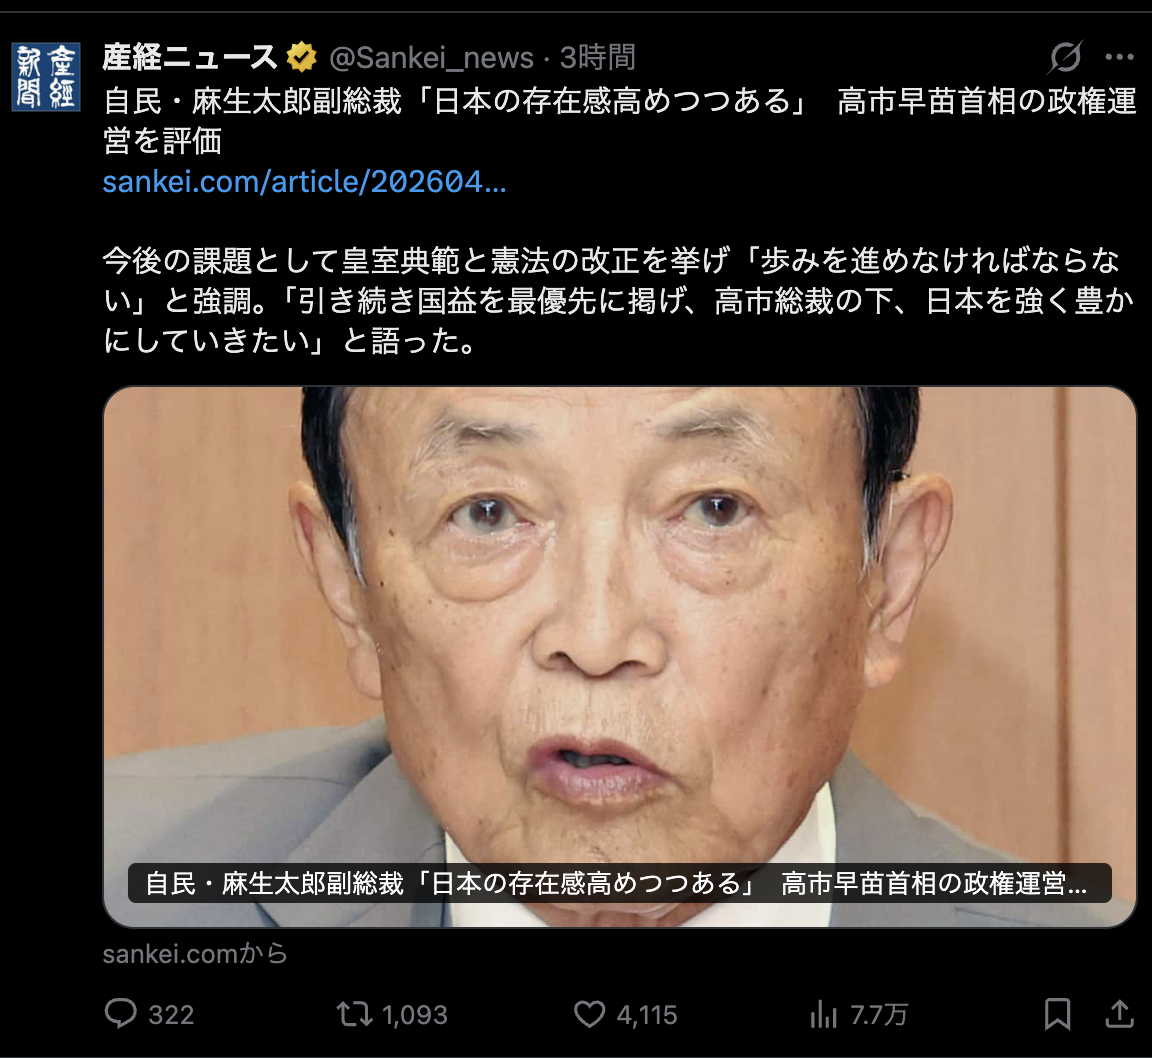This screenshot has height=1058, width=1152.
Task: Open the Sankei Shimbun profile avatar
Action: [46, 77]
